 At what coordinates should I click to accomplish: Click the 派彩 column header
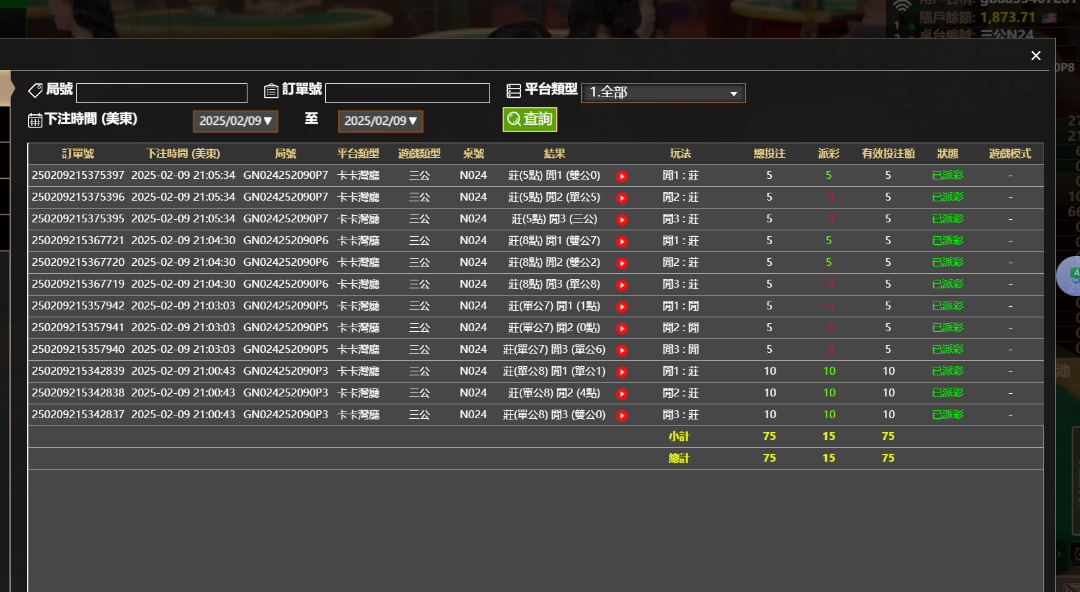[828, 154]
